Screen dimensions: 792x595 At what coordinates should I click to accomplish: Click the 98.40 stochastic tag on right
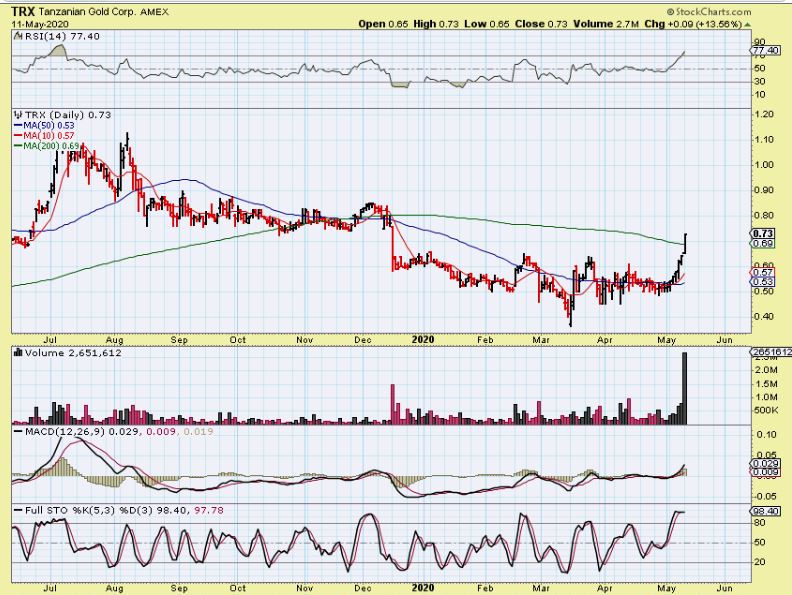pyautogui.click(x=766, y=511)
